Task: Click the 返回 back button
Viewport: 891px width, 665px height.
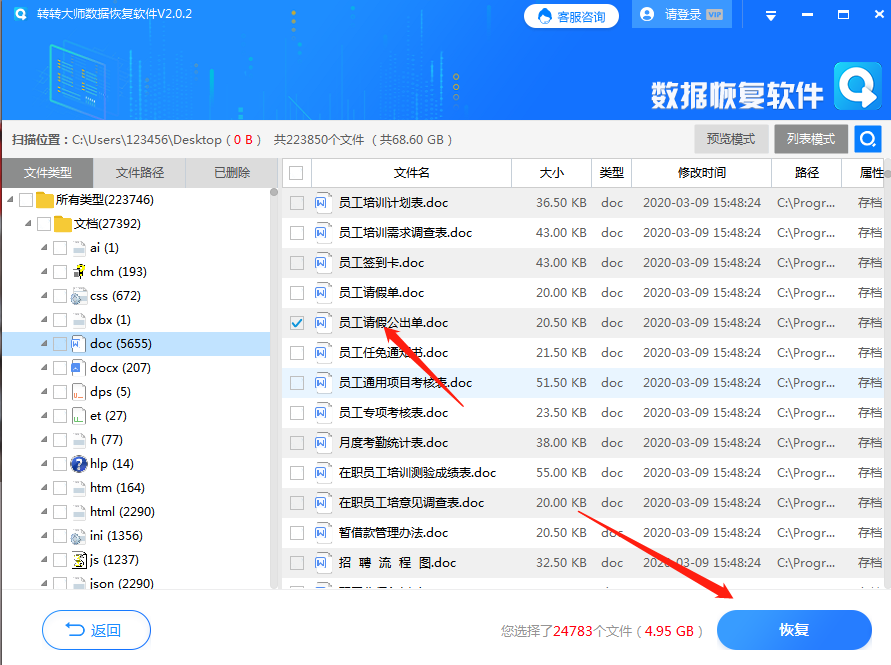Action: point(96,630)
